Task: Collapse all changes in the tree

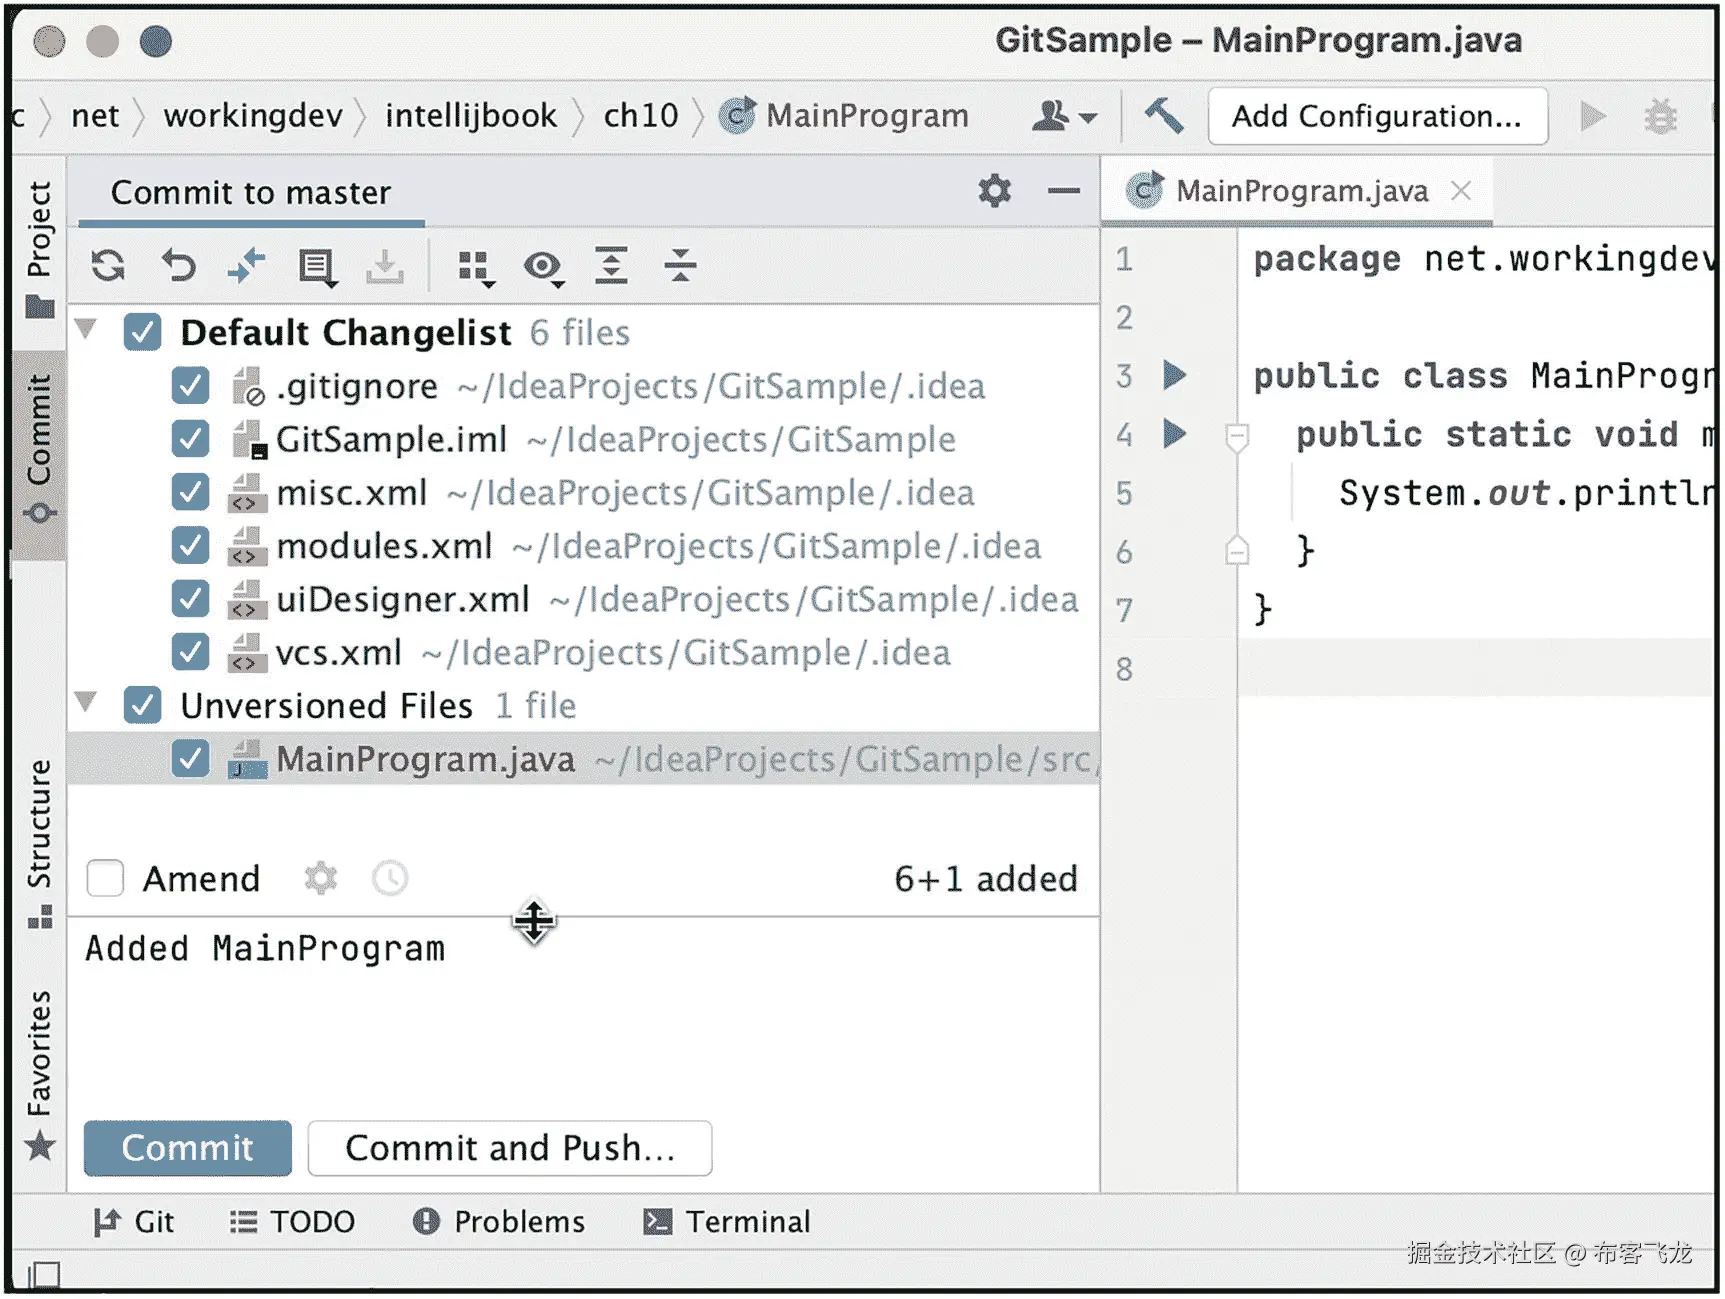Action: (680, 266)
